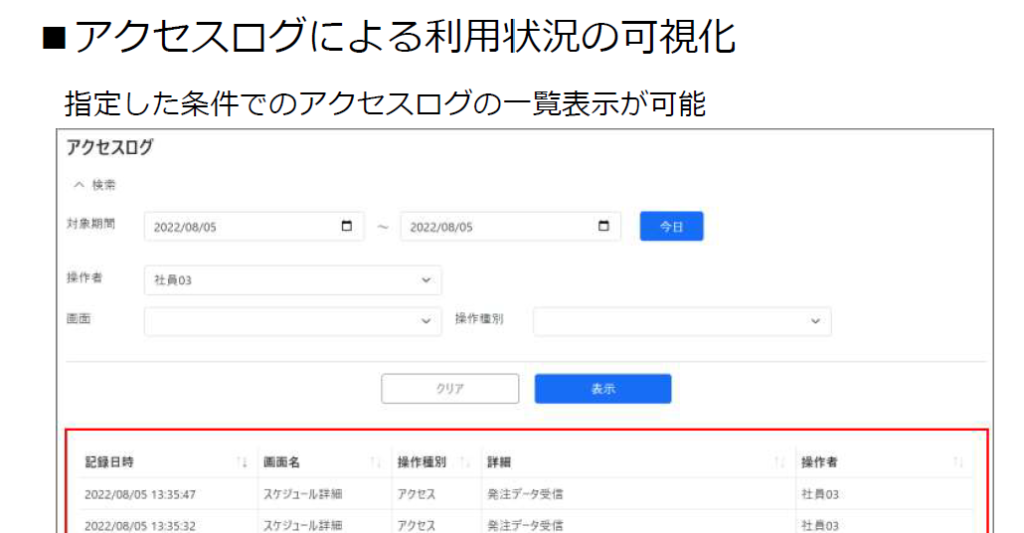Screen dimensions: 1024x533
Task: Click 発注データ受信 detail in first row
Action: (x=525, y=494)
